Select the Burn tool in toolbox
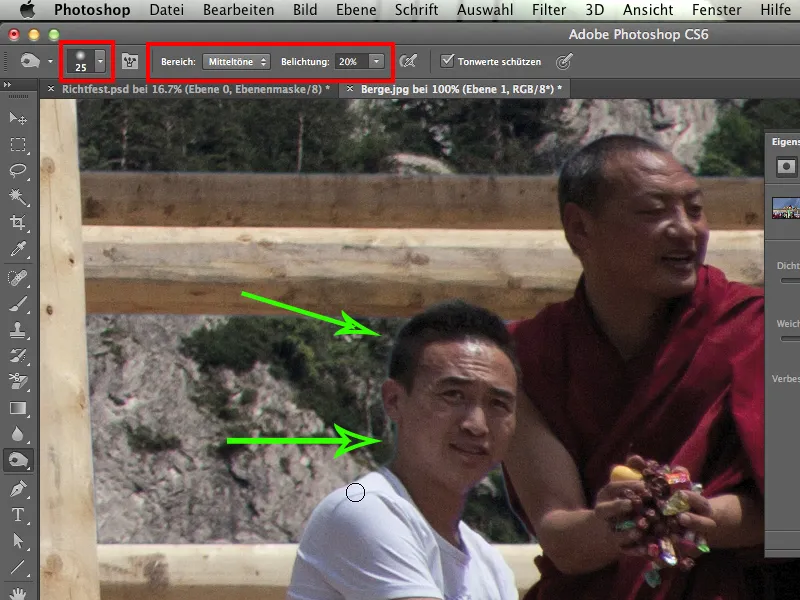The height and width of the screenshot is (600, 800). (x=18, y=460)
